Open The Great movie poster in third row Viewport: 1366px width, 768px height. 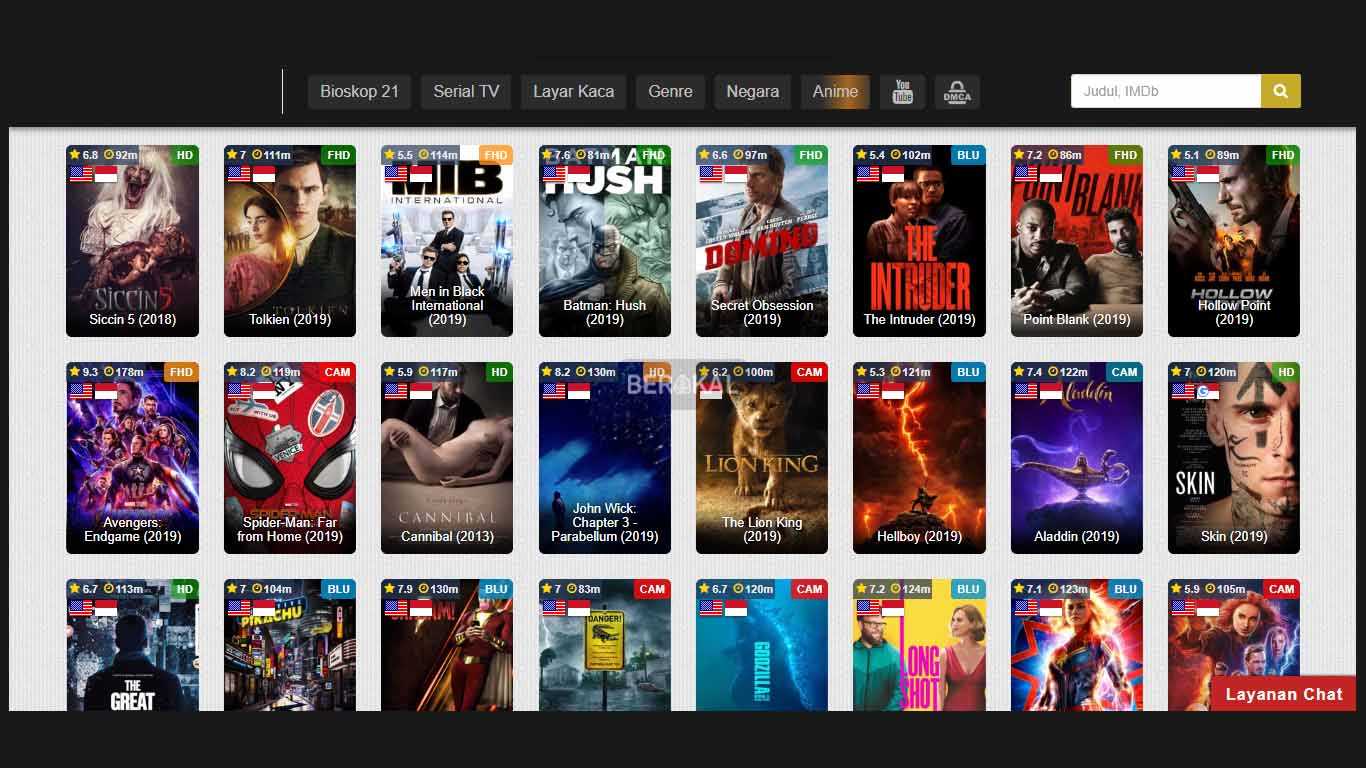point(132,645)
